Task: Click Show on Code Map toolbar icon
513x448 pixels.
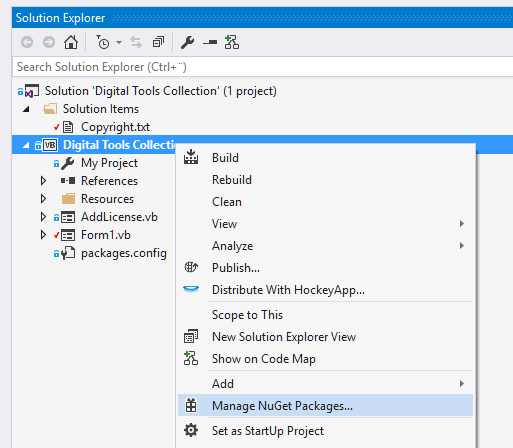Action: pyautogui.click(x=232, y=42)
